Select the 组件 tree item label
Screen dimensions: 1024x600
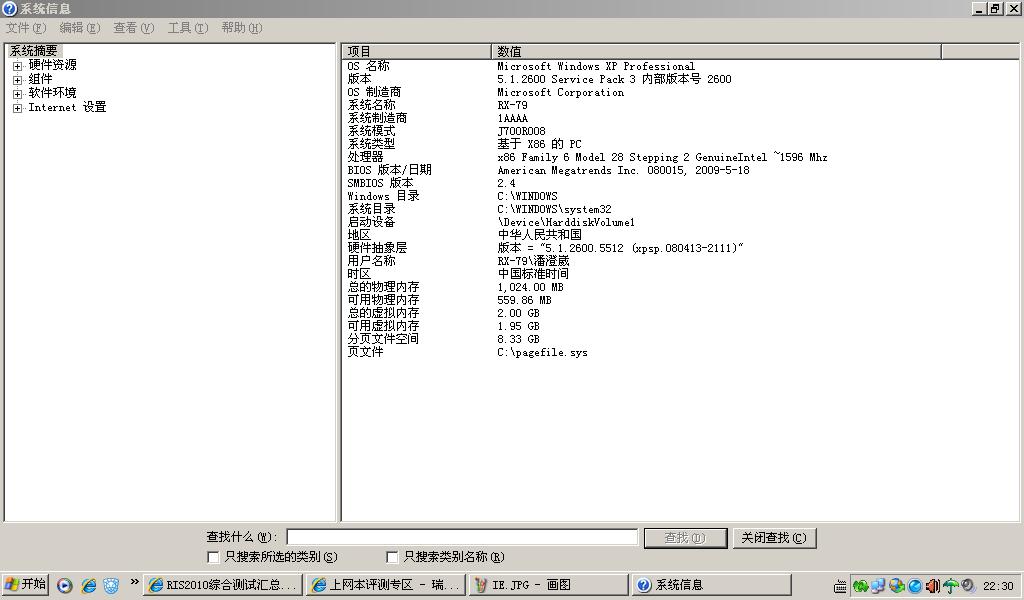[40, 78]
